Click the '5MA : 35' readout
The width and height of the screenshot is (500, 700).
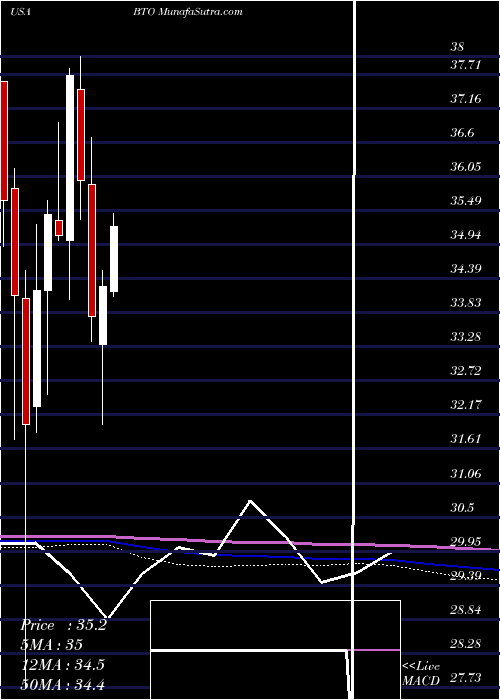tap(52, 645)
